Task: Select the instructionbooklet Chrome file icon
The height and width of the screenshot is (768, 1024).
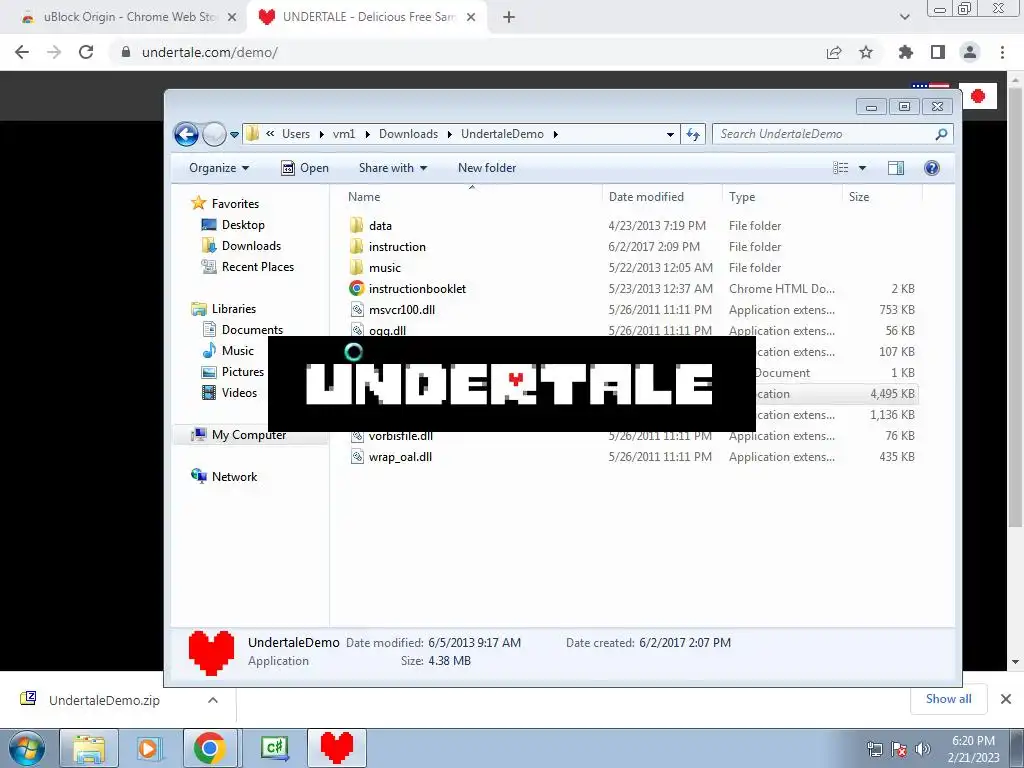Action: [x=357, y=289]
